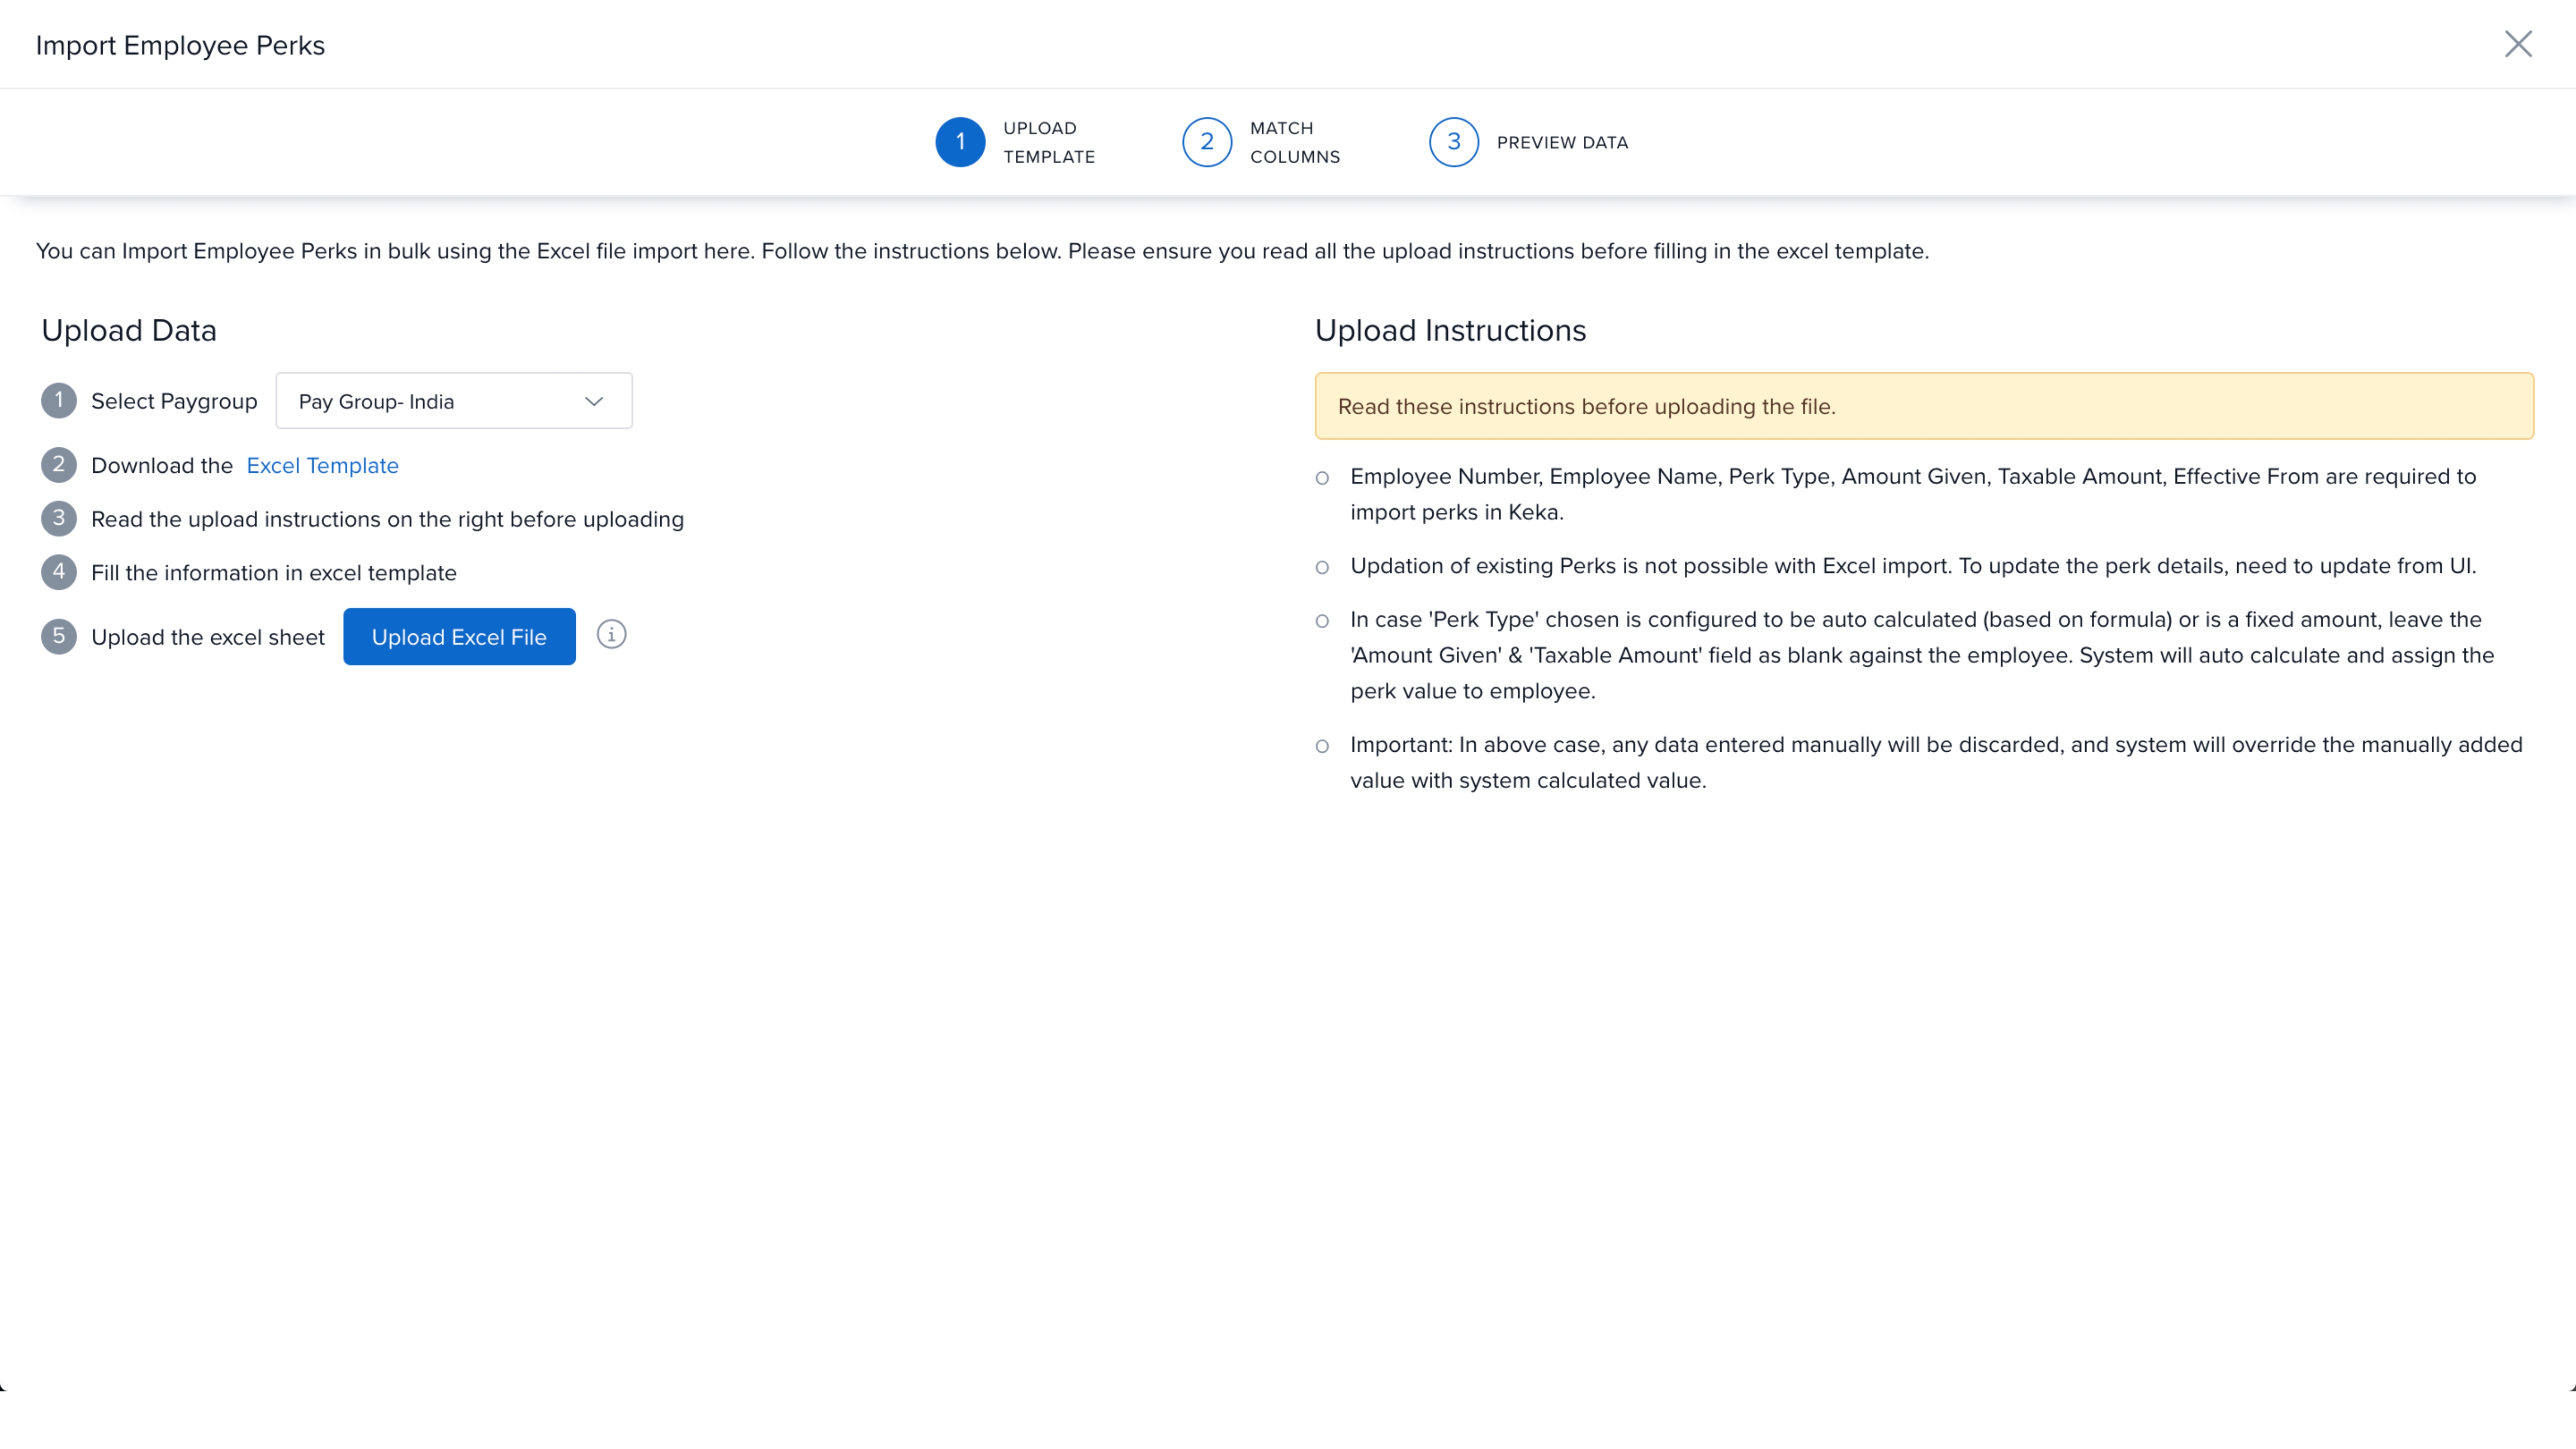Click gray step badge 1 beside Select Paygroup
Screen dimensions: 2576x1449
click(58, 401)
